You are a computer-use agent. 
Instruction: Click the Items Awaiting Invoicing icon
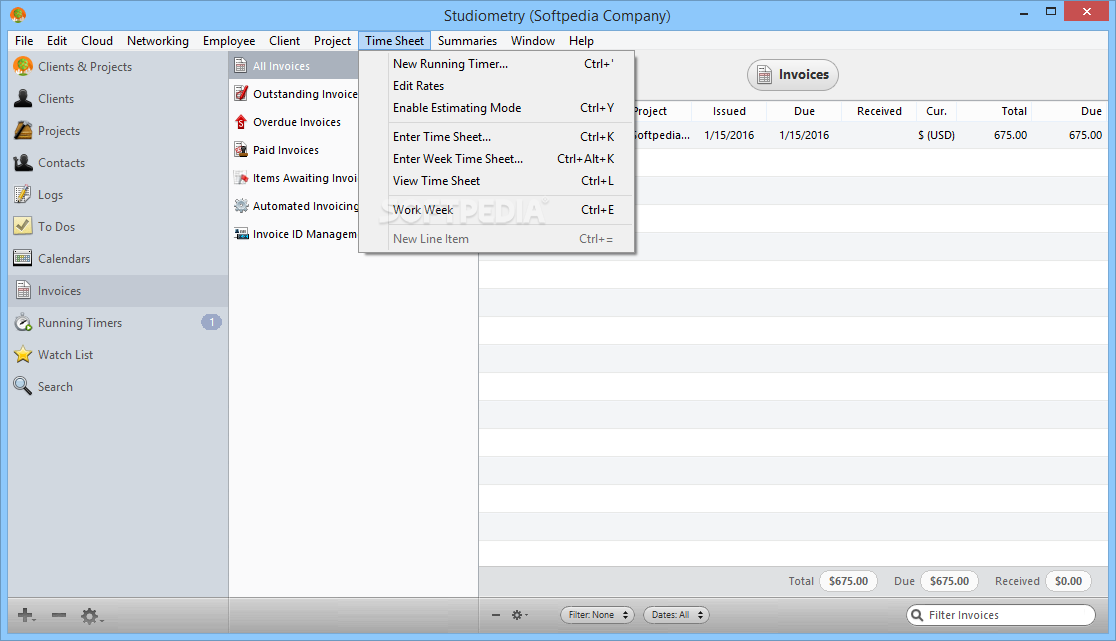coord(241,178)
